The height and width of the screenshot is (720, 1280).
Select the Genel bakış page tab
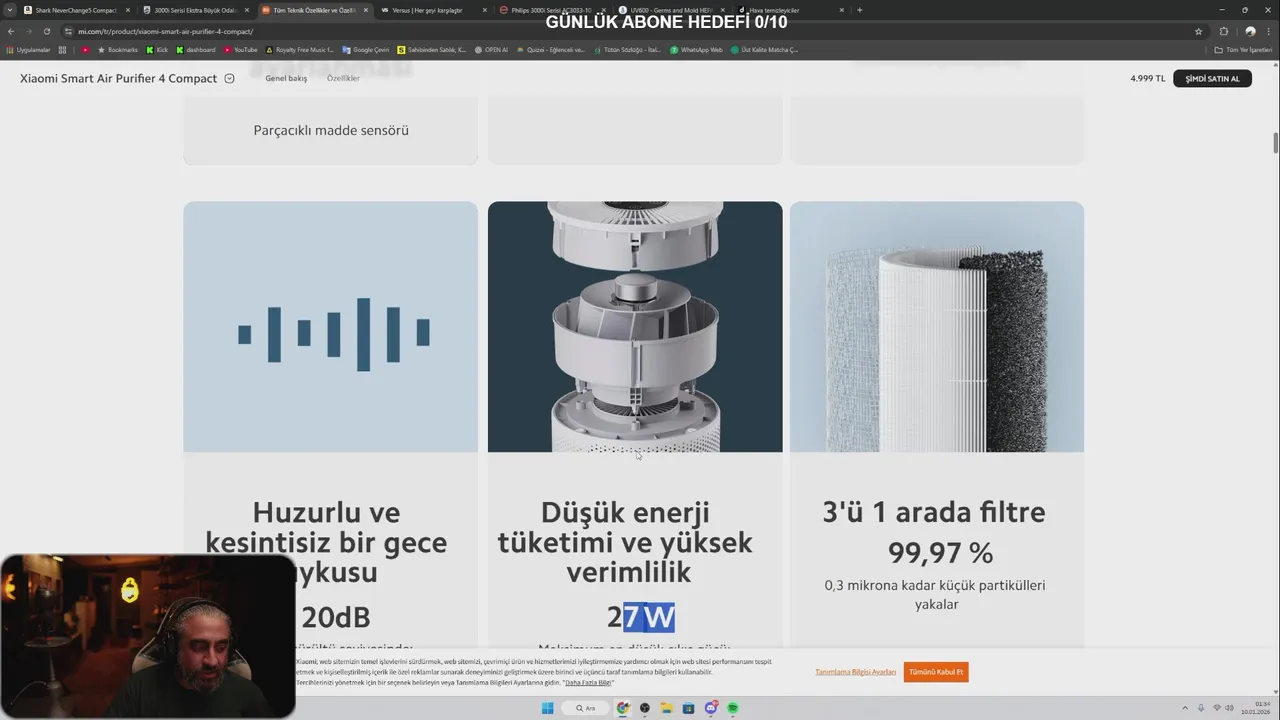pyautogui.click(x=286, y=78)
